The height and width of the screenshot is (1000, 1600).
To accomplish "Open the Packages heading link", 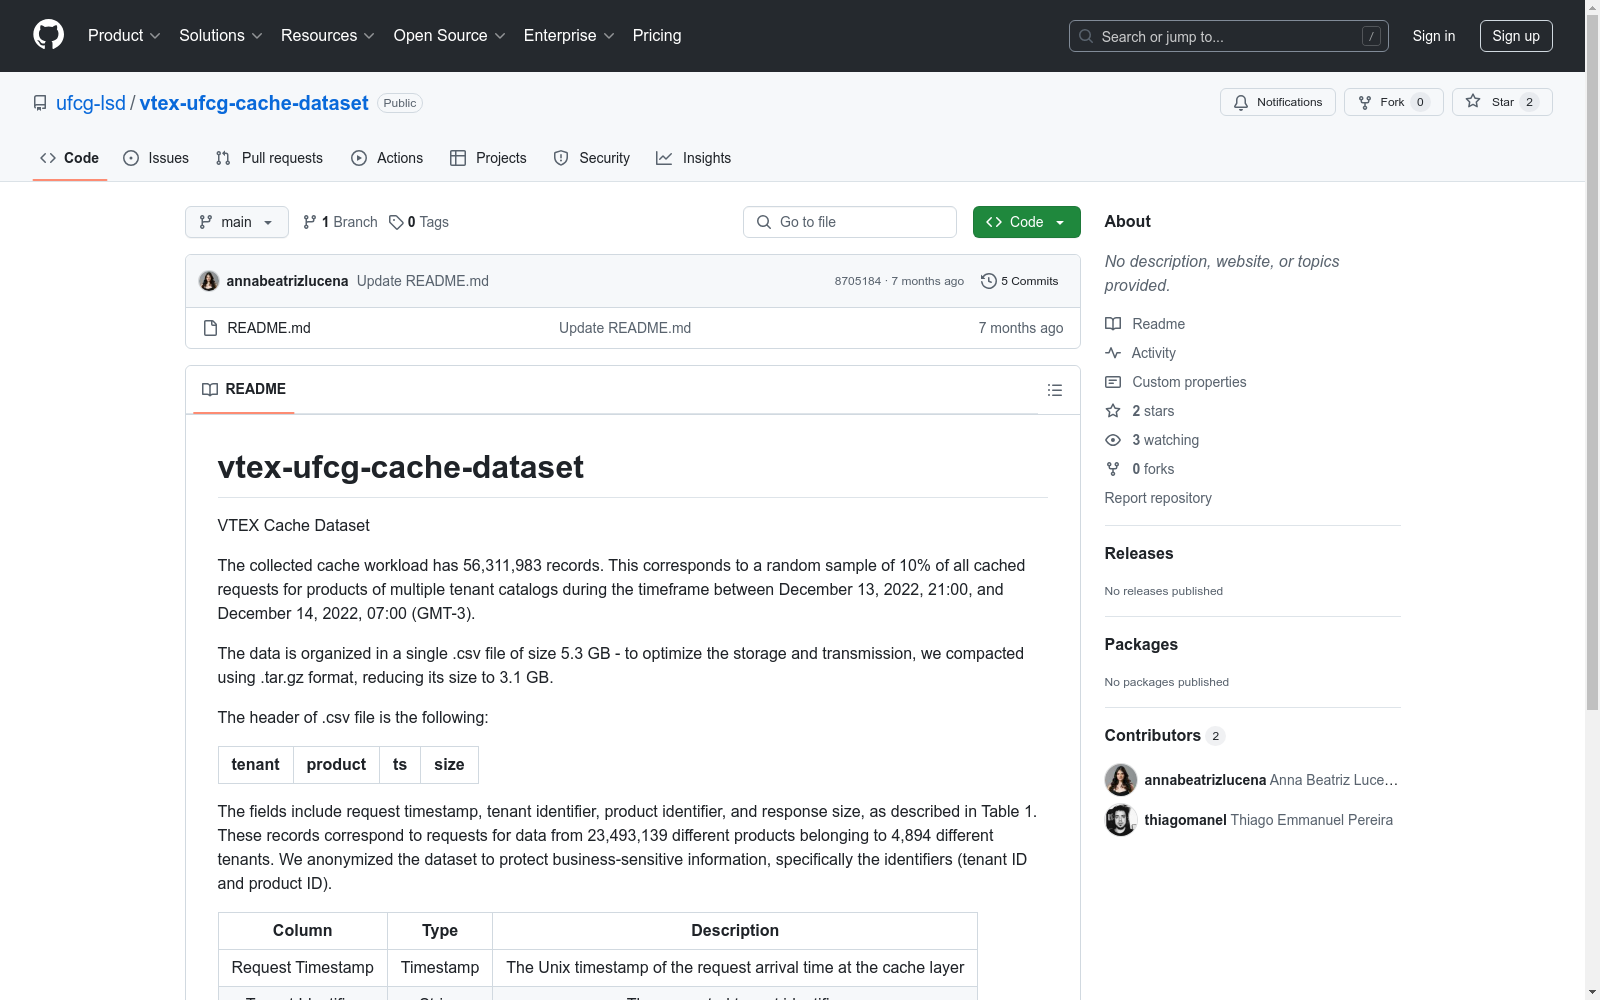I will (1141, 645).
